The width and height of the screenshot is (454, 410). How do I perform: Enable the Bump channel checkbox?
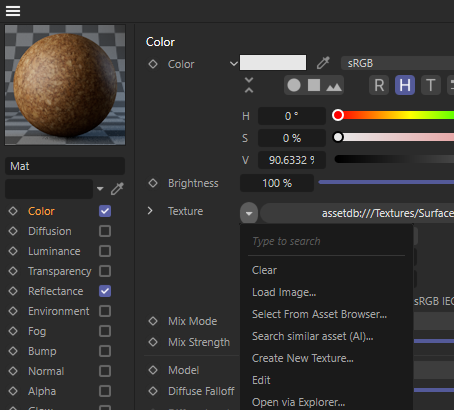[105, 351]
